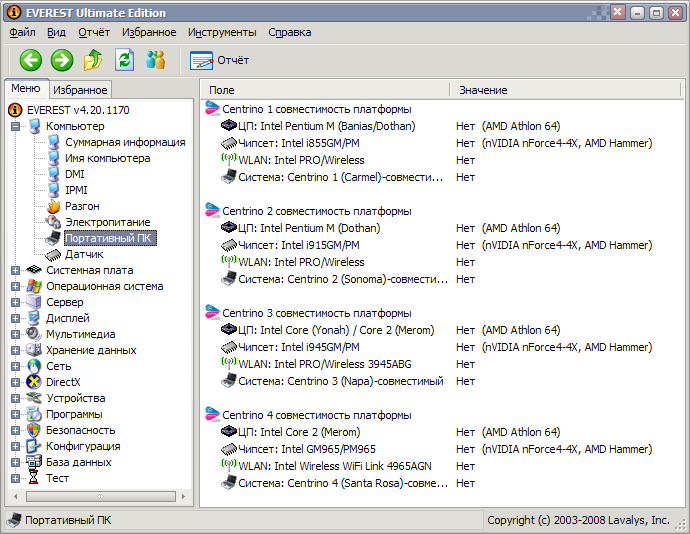Click the tree horizontal scrollbar left arrow

click(16, 497)
